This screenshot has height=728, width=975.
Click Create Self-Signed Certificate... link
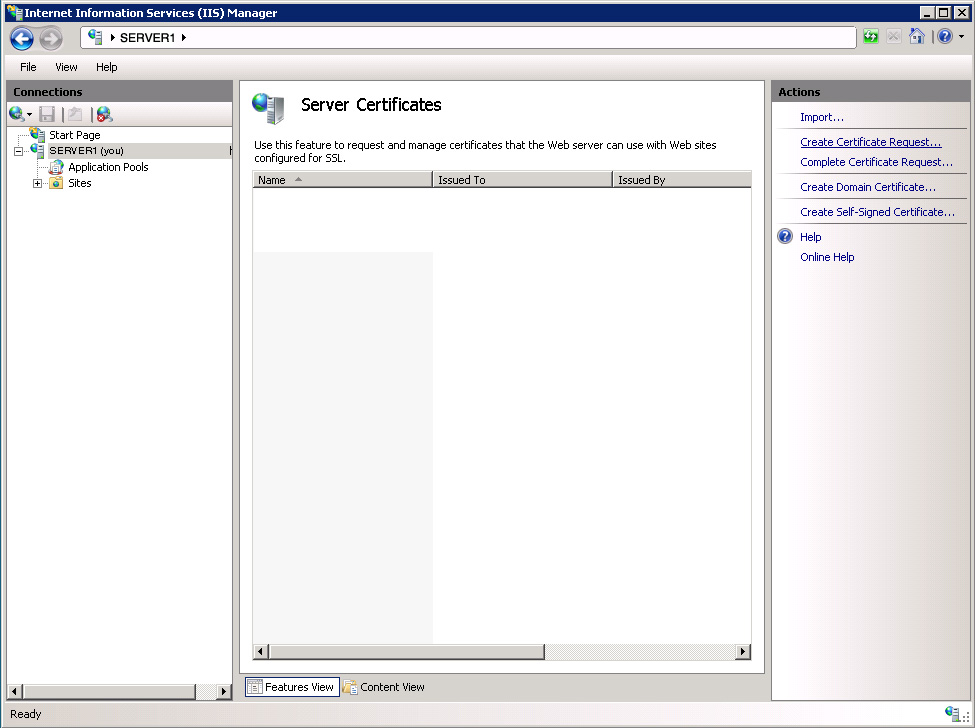pyautogui.click(x=877, y=212)
